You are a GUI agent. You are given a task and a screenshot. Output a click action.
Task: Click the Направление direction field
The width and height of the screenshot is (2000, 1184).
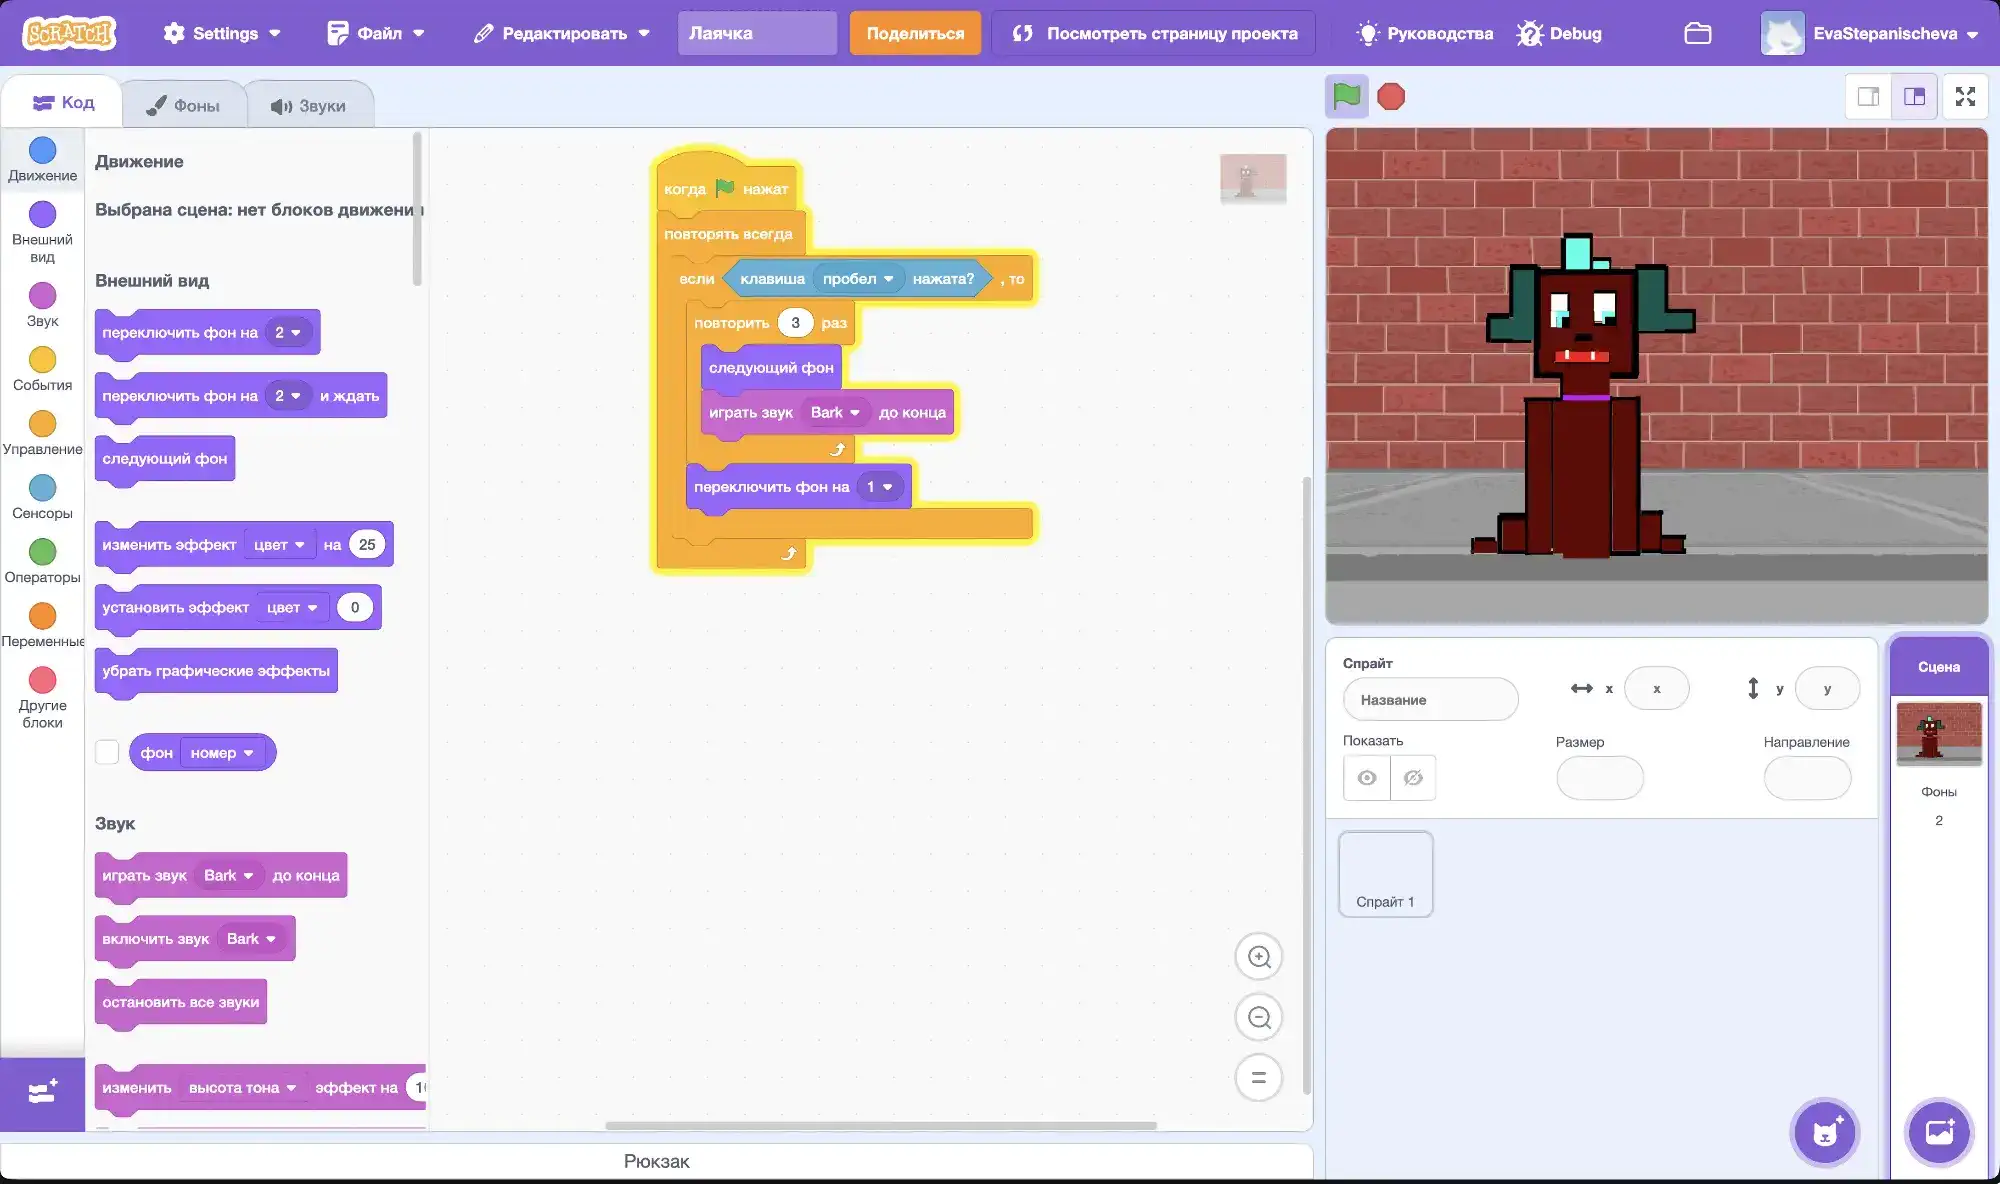(1807, 778)
